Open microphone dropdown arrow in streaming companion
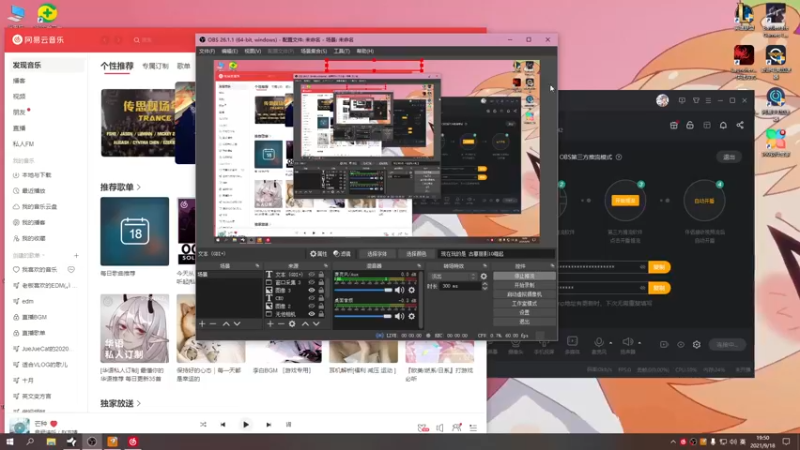 click(611, 343)
